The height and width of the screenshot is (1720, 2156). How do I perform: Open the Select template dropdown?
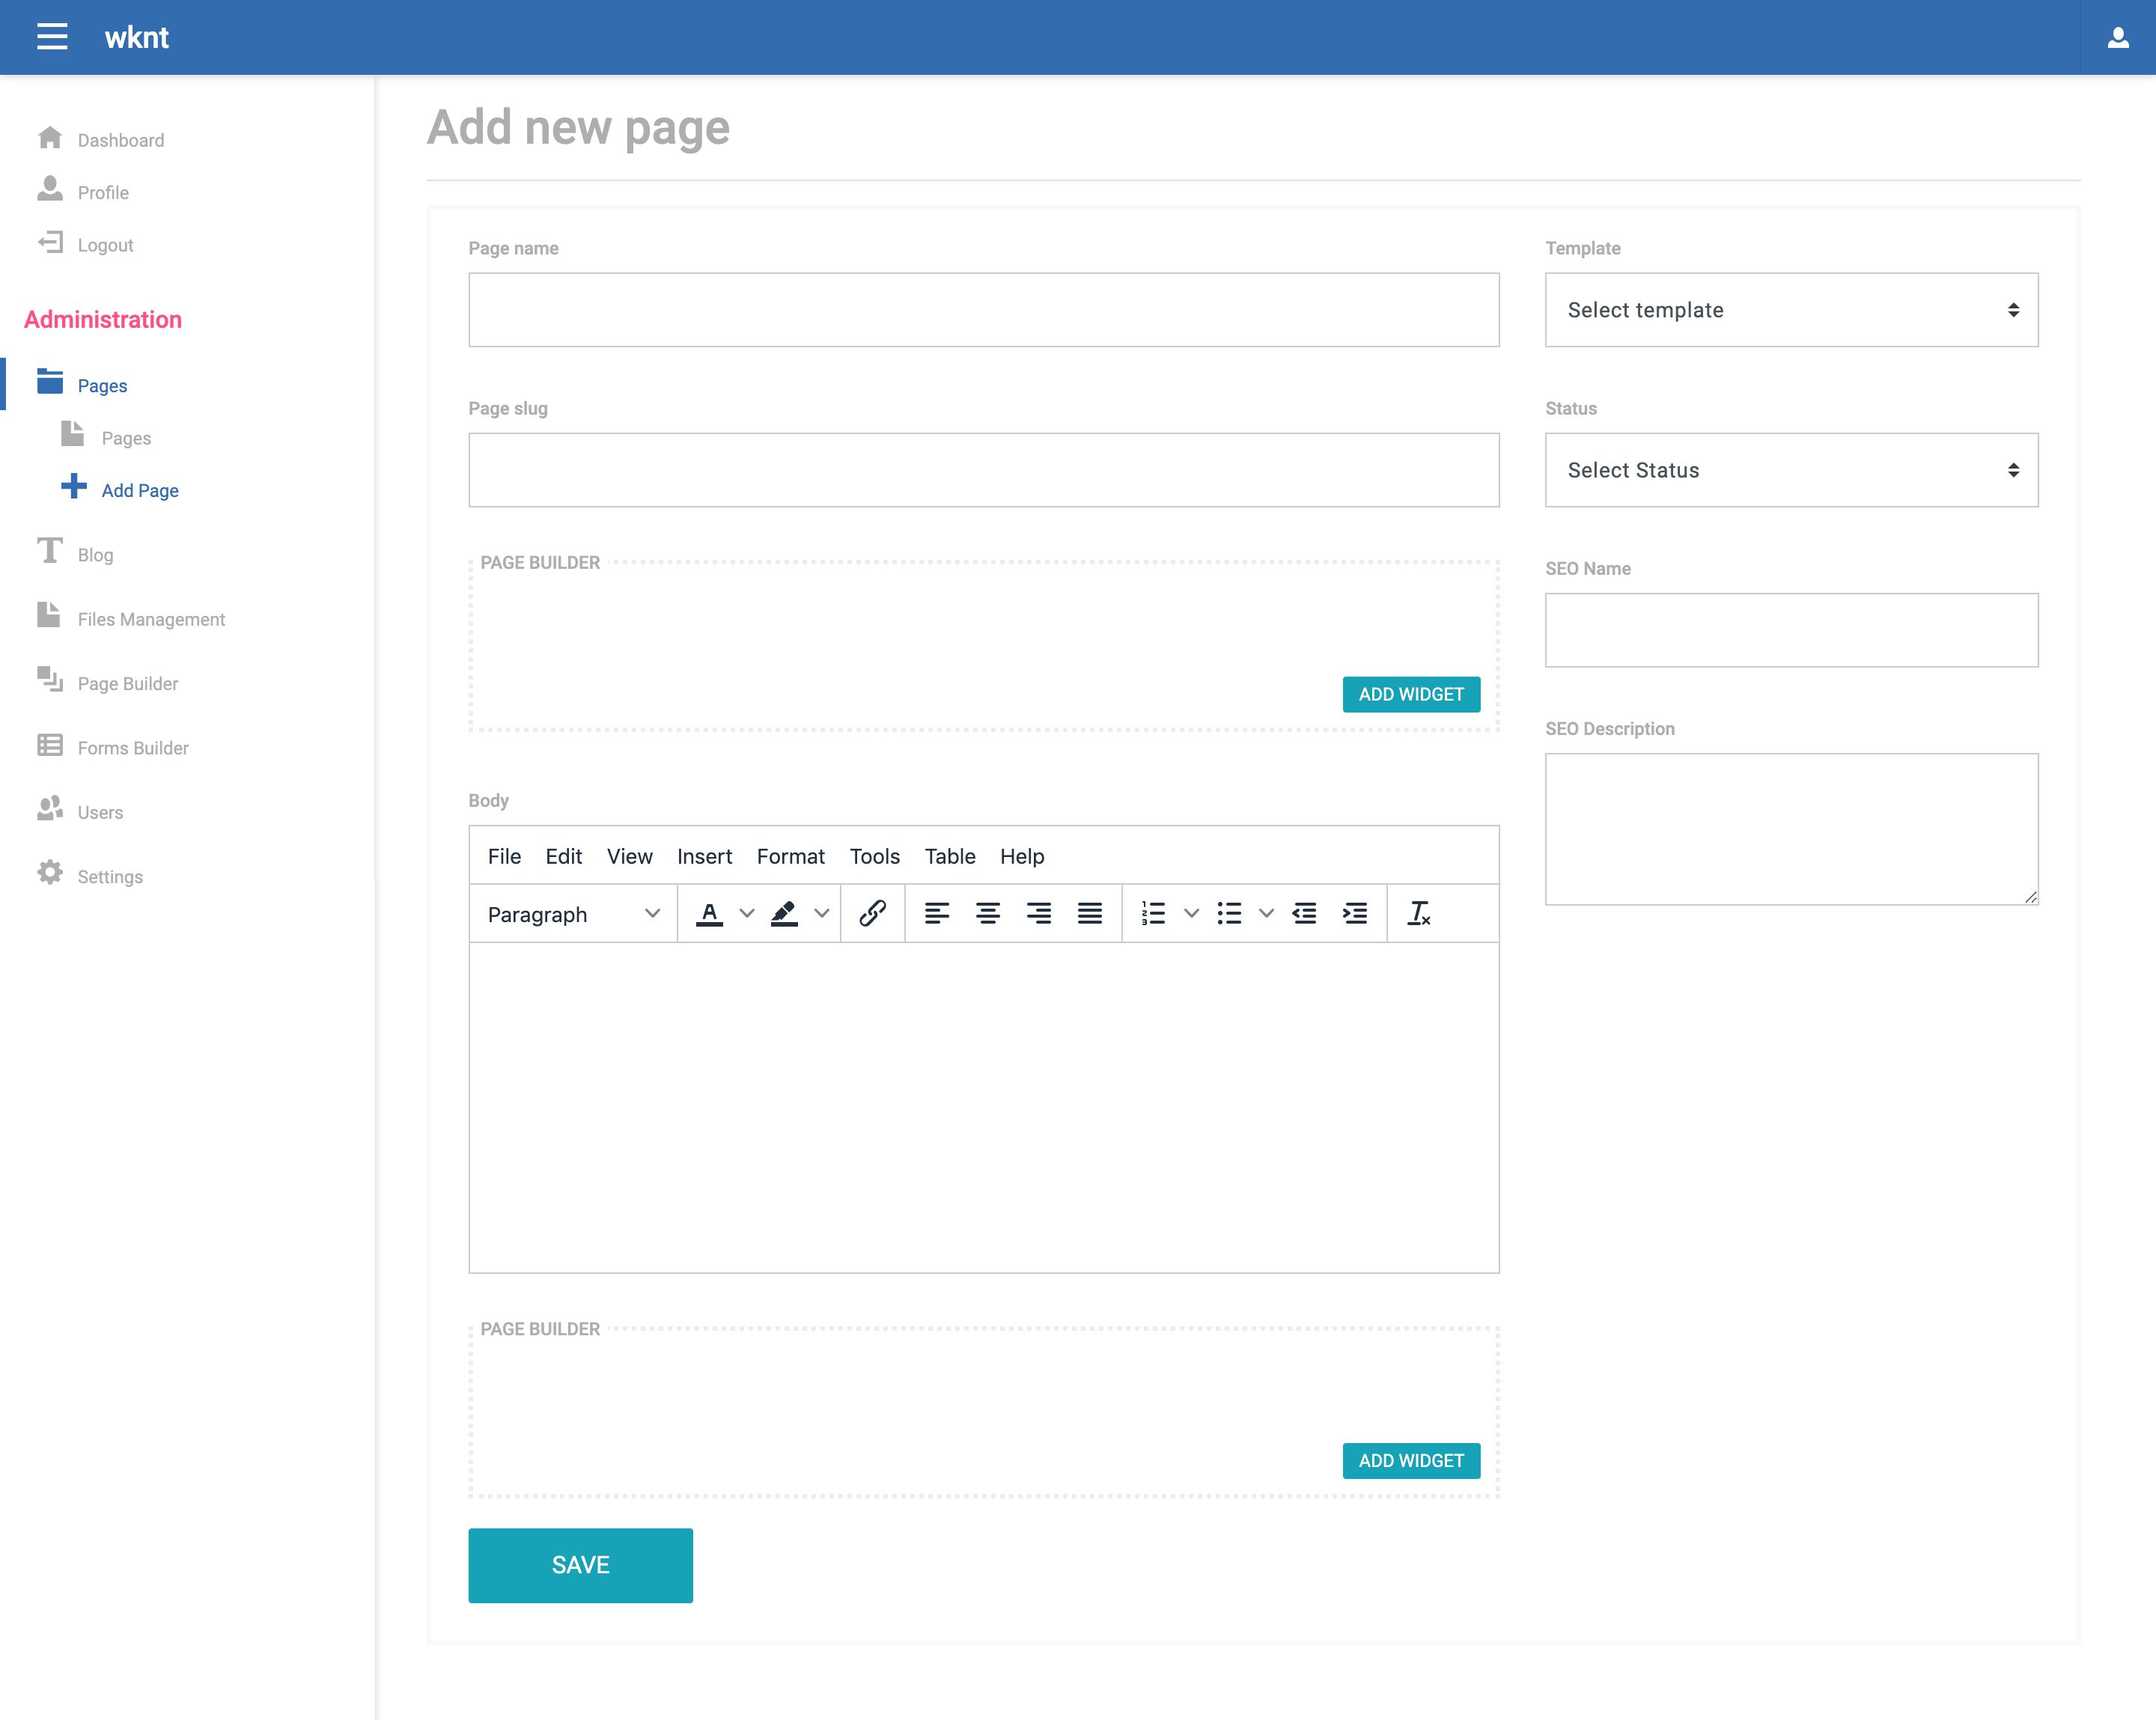1791,310
